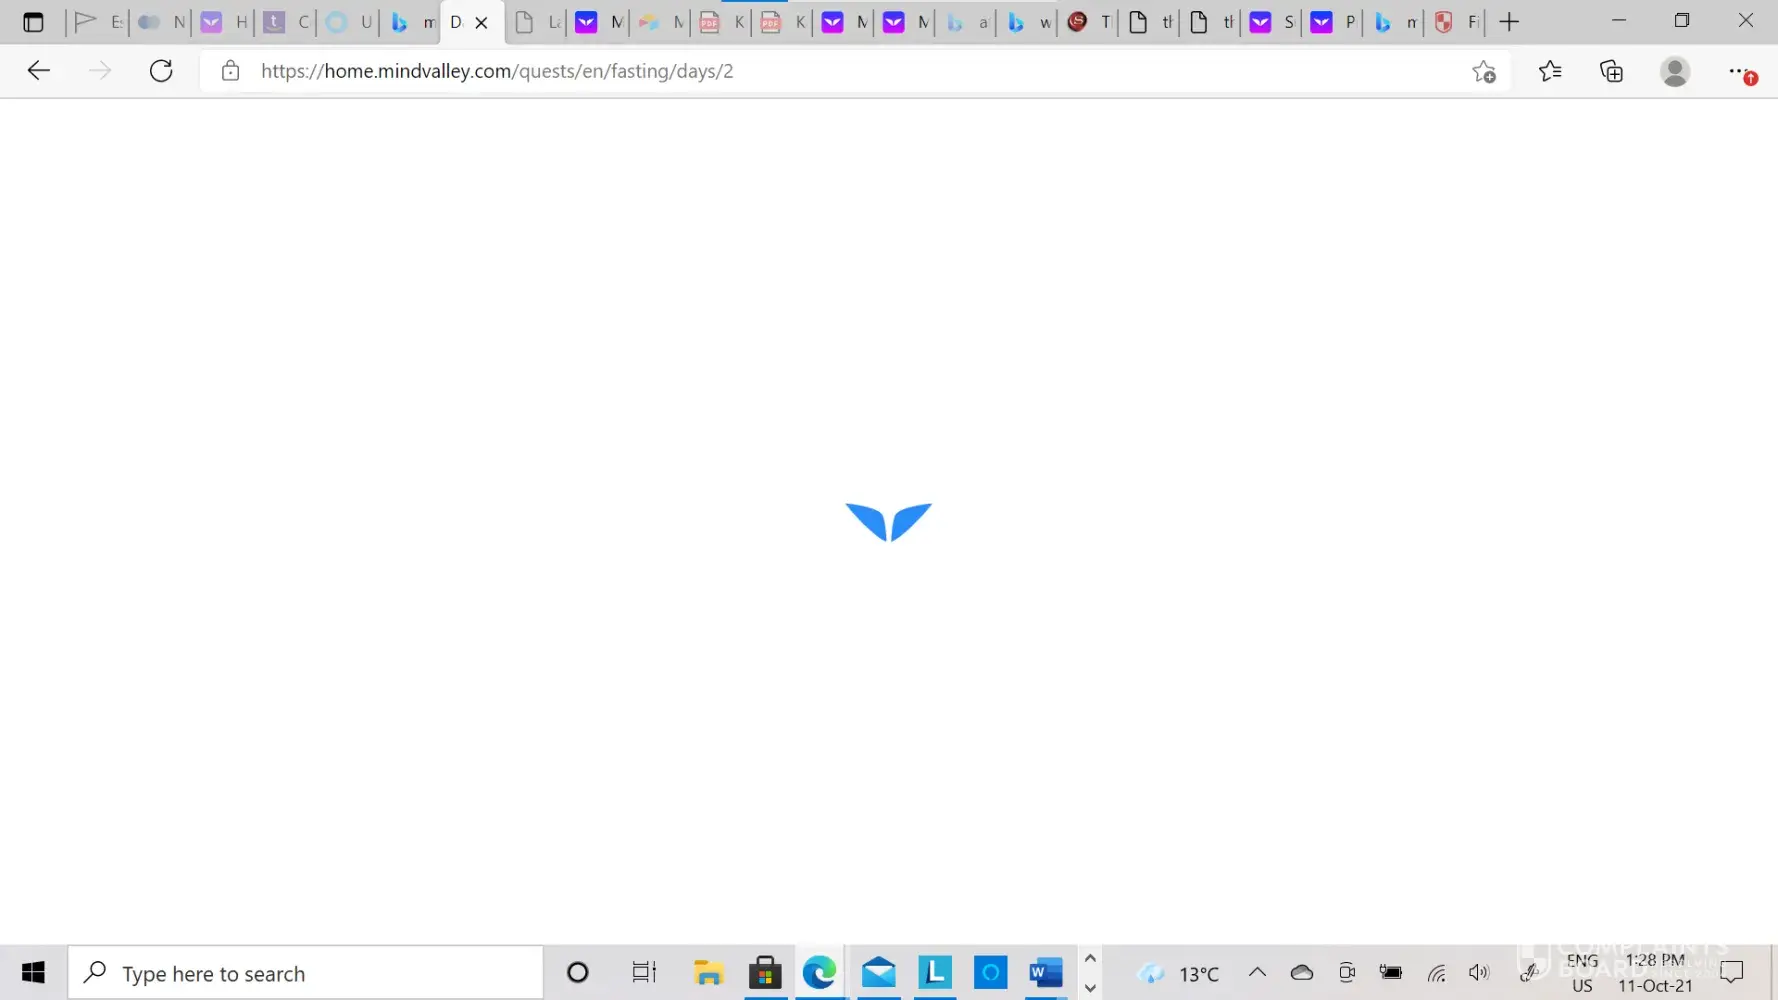The image size is (1778, 1000).
Task: Open Task View on taskbar
Action: tap(644, 972)
